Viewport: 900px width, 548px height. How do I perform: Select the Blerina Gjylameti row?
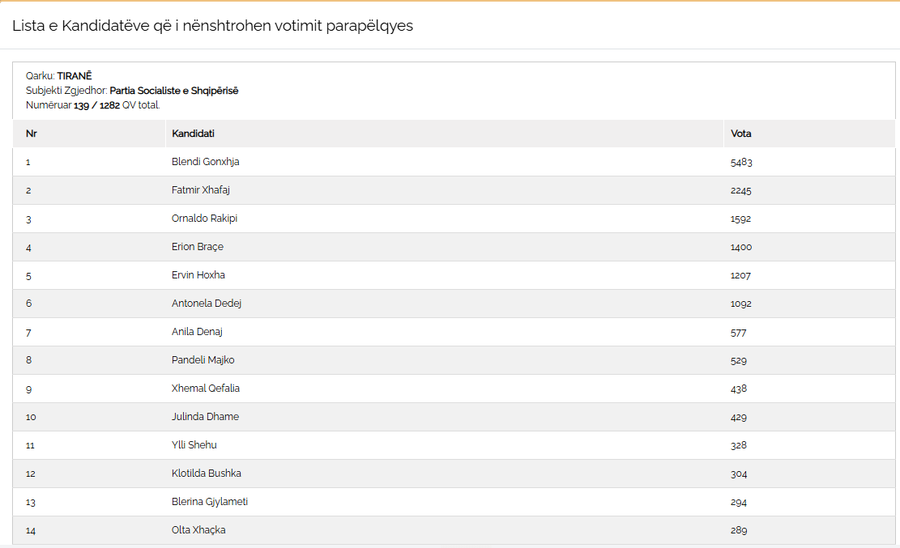click(x=453, y=502)
